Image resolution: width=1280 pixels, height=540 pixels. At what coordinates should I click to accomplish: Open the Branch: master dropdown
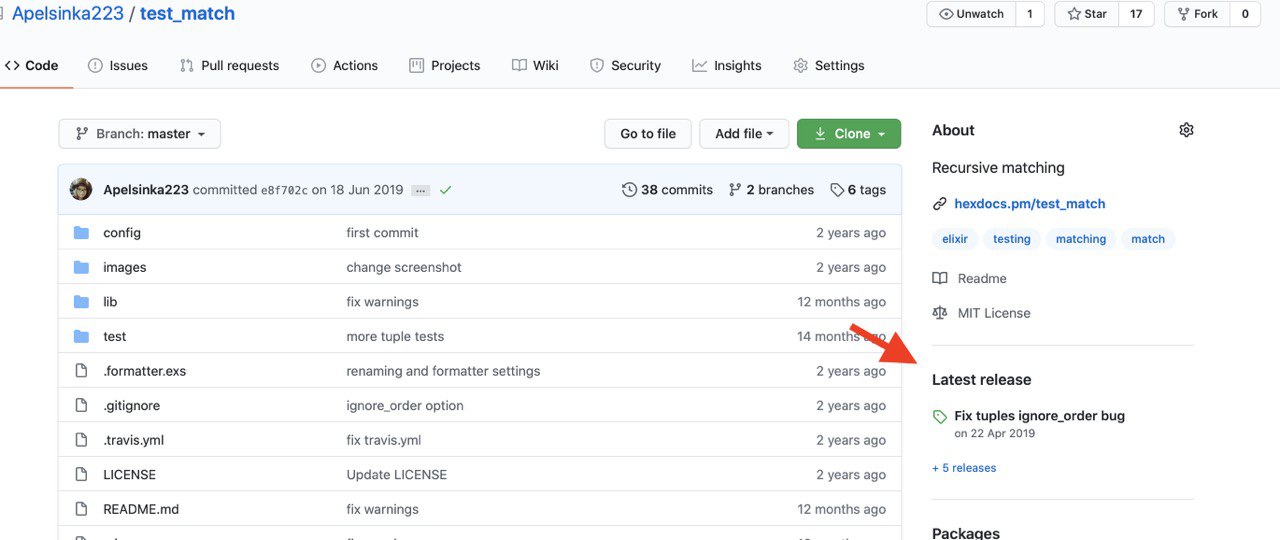(x=139, y=134)
